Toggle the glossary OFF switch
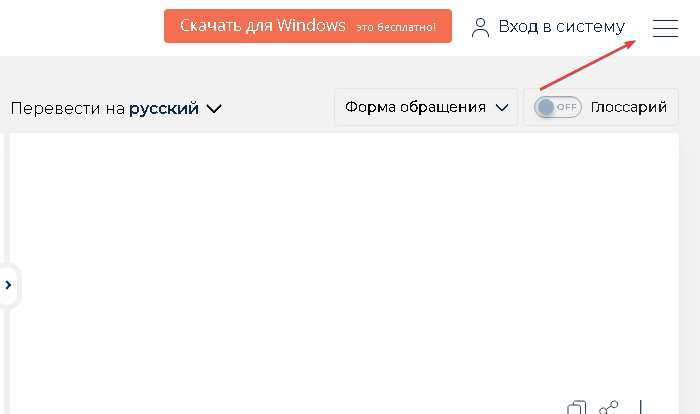 click(x=557, y=107)
